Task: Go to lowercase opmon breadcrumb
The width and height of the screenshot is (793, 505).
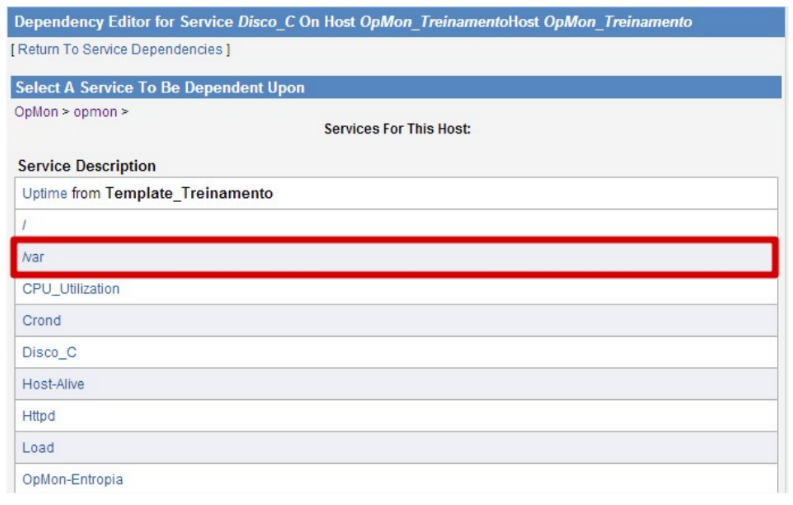Action: point(95,111)
